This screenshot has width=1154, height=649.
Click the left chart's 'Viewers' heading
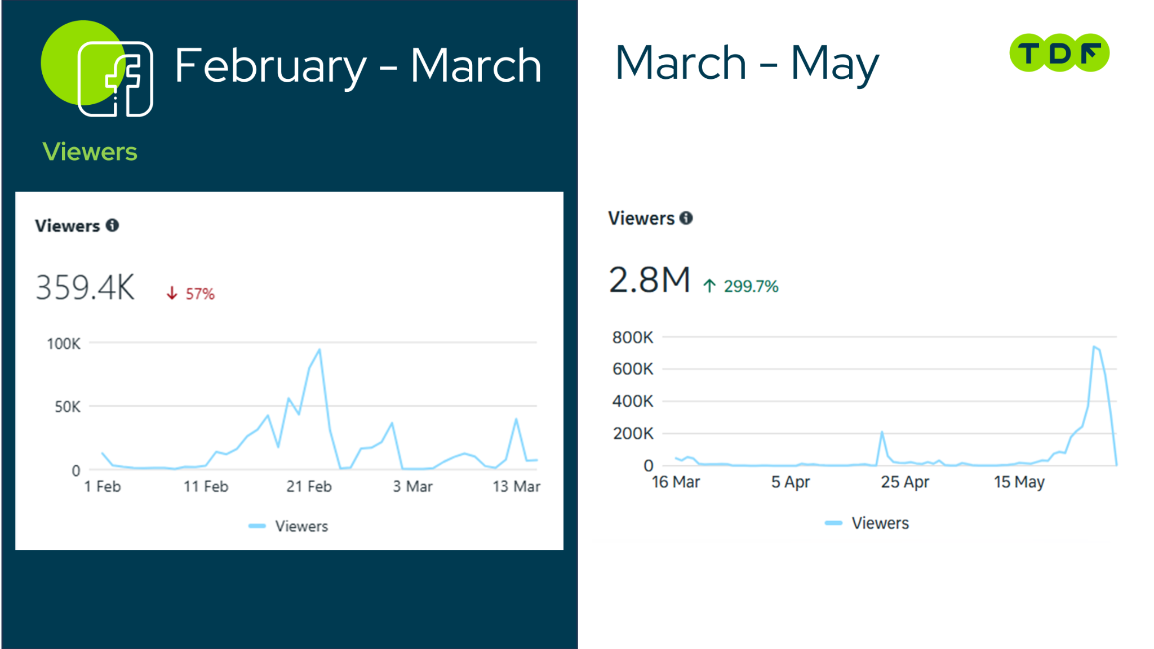(67, 226)
